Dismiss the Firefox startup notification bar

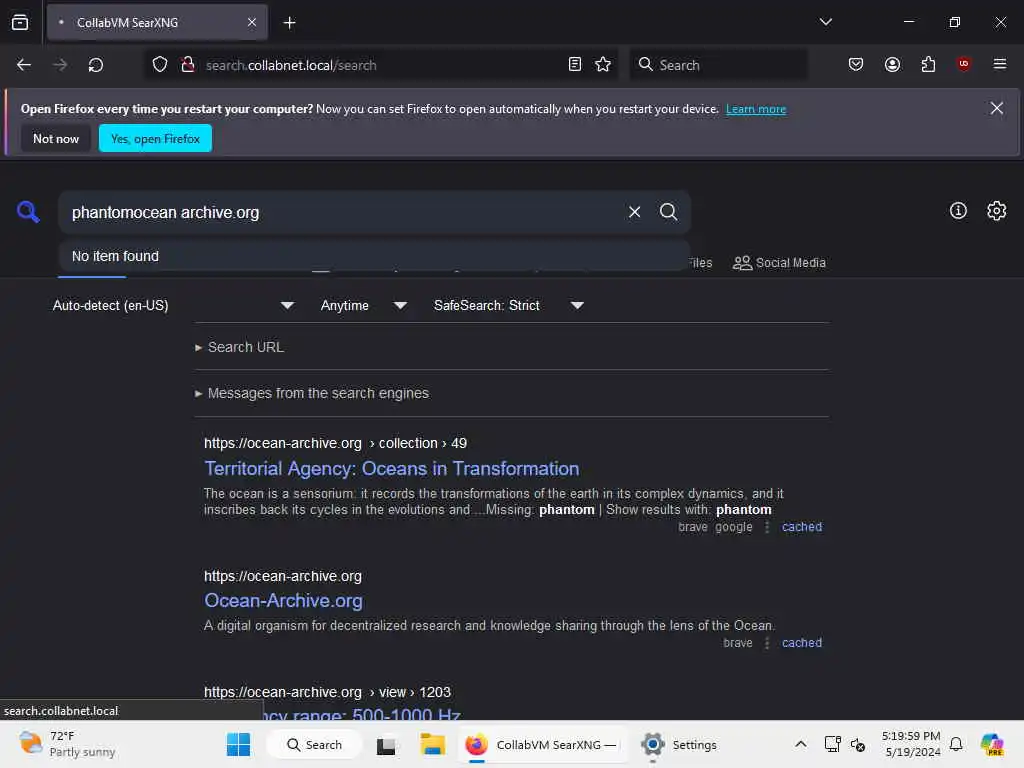[996, 108]
